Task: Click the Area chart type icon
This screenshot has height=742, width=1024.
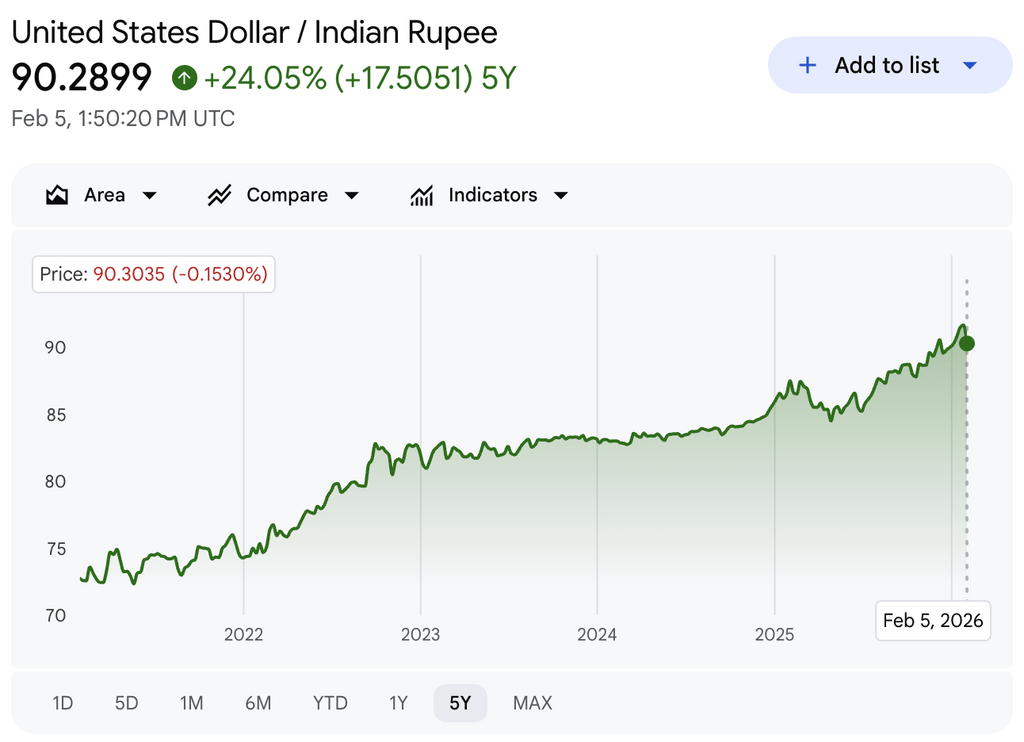Action: (x=57, y=195)
